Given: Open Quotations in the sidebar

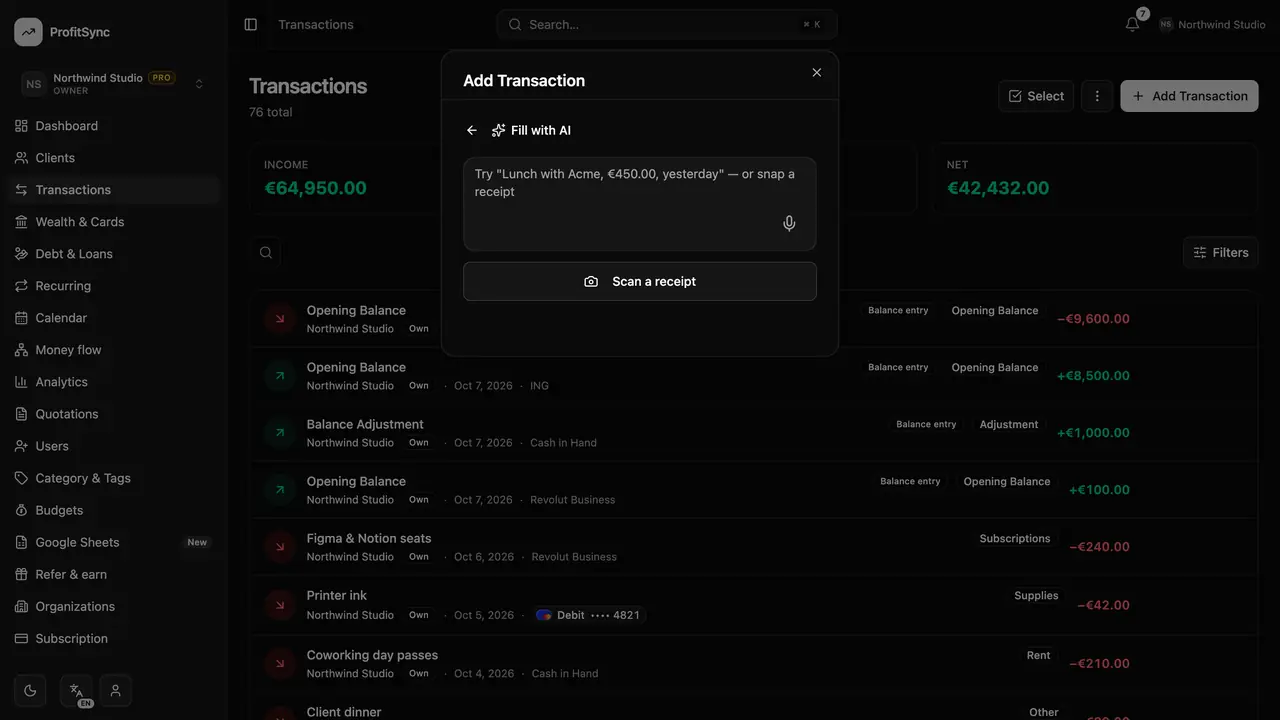Looking at the screenshot, I should pos(113,414).
